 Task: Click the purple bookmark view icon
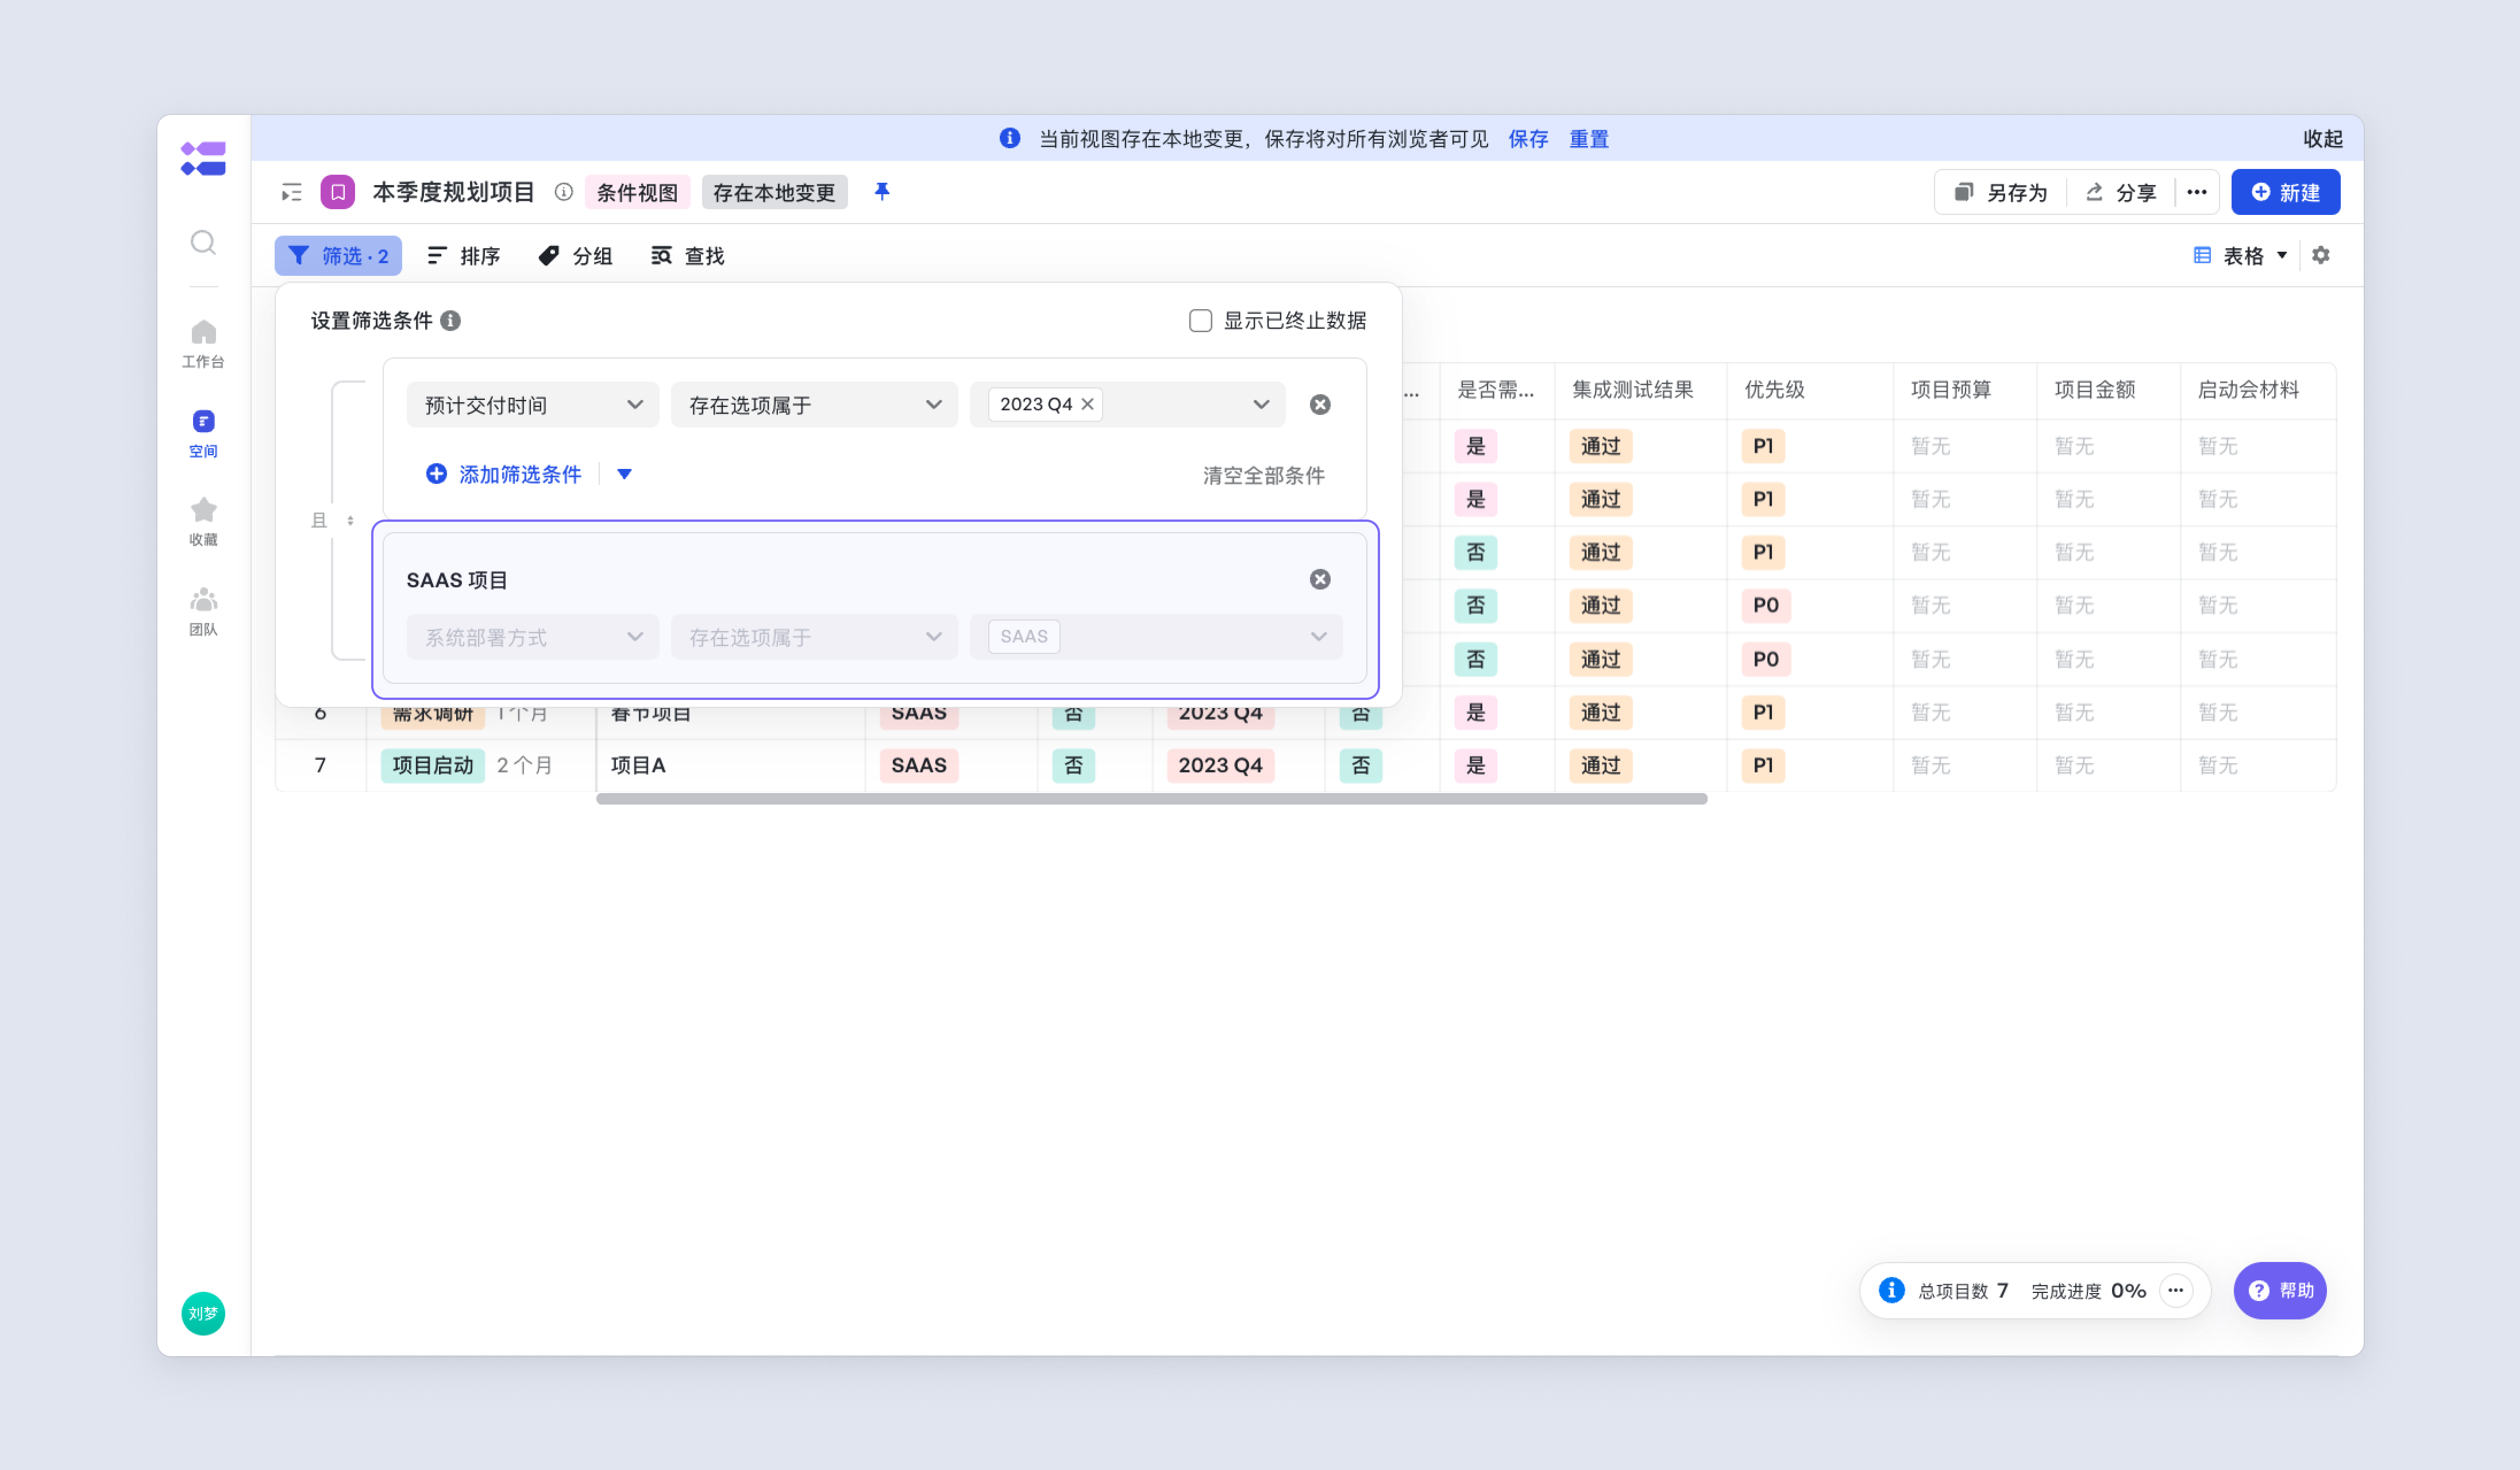(x=338, y=192)
